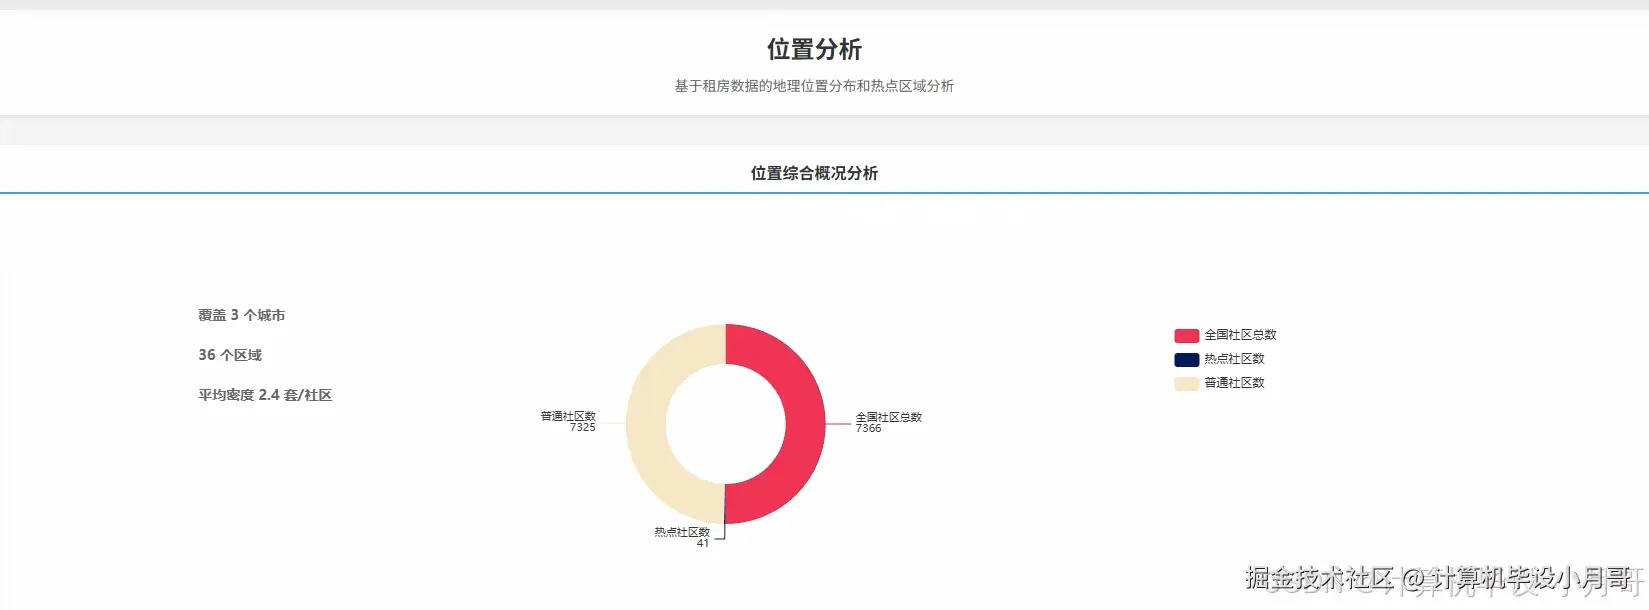
Task: Click the 掘金技术社区 watermark text
Action: pos(1318,578)
